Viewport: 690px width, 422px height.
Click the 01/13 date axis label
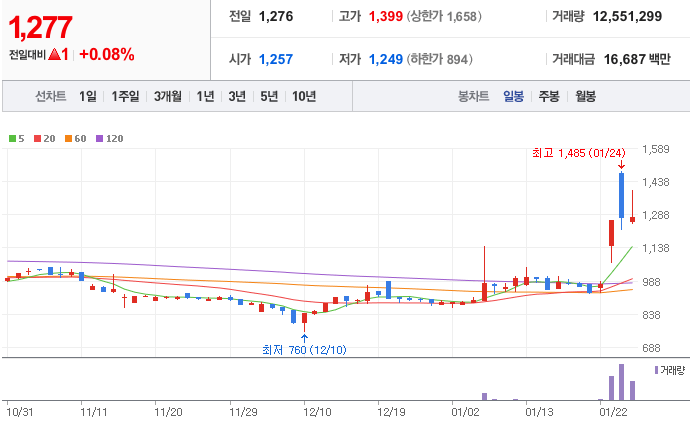tap(540, 412)
